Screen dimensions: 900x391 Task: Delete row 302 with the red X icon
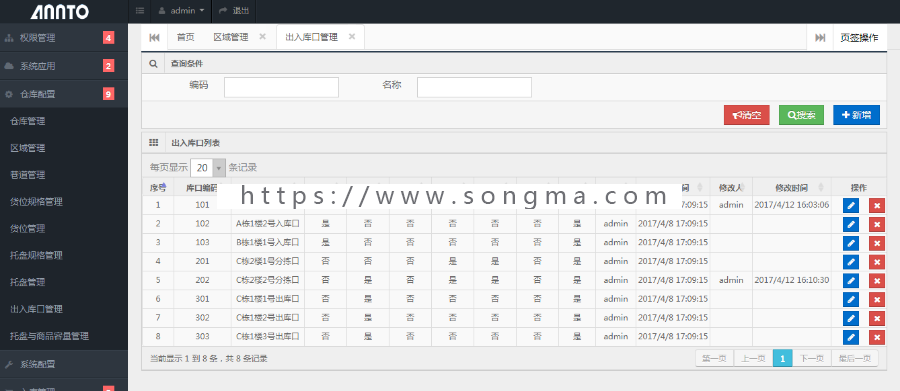(x=876, y=319)
